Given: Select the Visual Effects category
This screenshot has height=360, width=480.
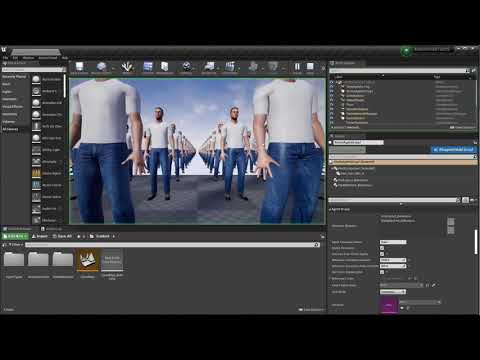Looking at the screenshot, I should coord(13,107).
